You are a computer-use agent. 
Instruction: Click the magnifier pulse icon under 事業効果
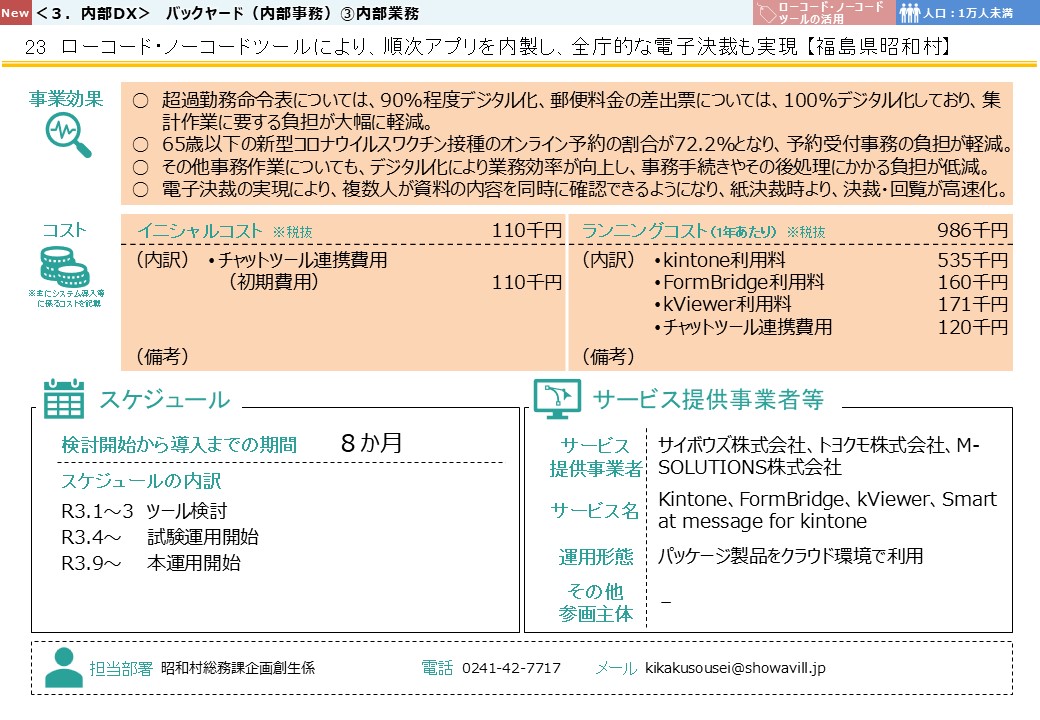tap(68, 135)
